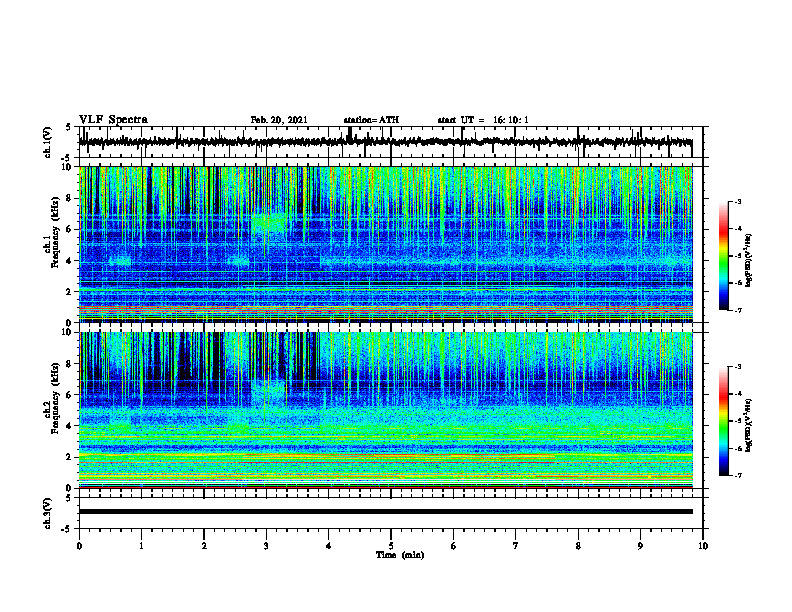The width and height of the screenshot is (792, 612).
Task: Click the "ch.1(V)" waveform axis label
Action: click(x=48, y=142)
